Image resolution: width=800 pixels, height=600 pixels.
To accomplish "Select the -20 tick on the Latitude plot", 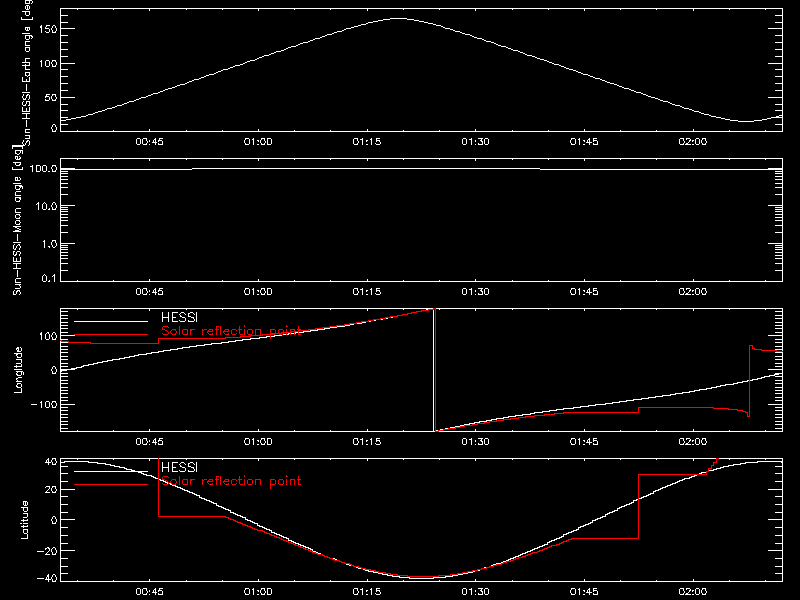I will point(47,551).
